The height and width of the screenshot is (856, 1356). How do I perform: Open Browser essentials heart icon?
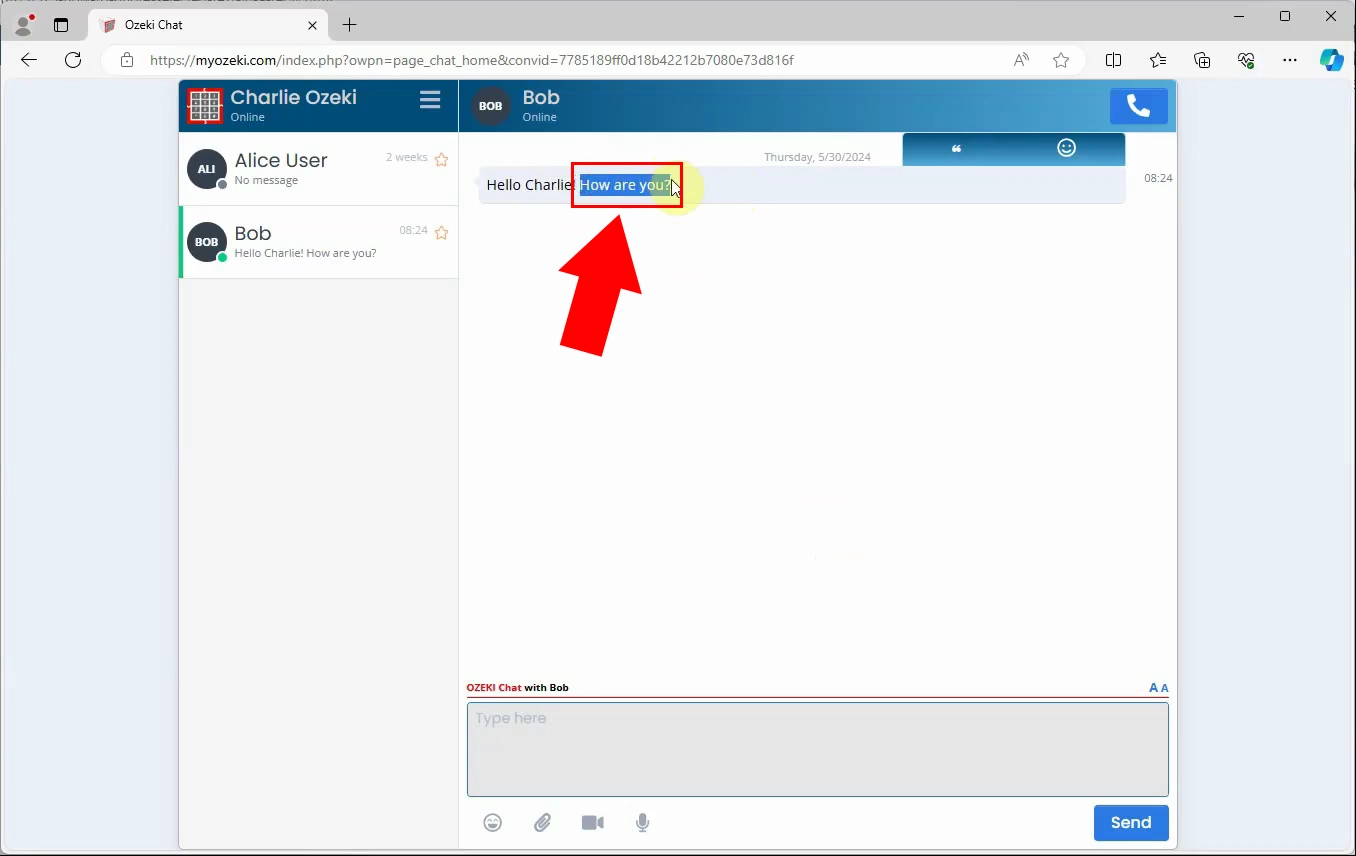click(x=1246, y=60)
